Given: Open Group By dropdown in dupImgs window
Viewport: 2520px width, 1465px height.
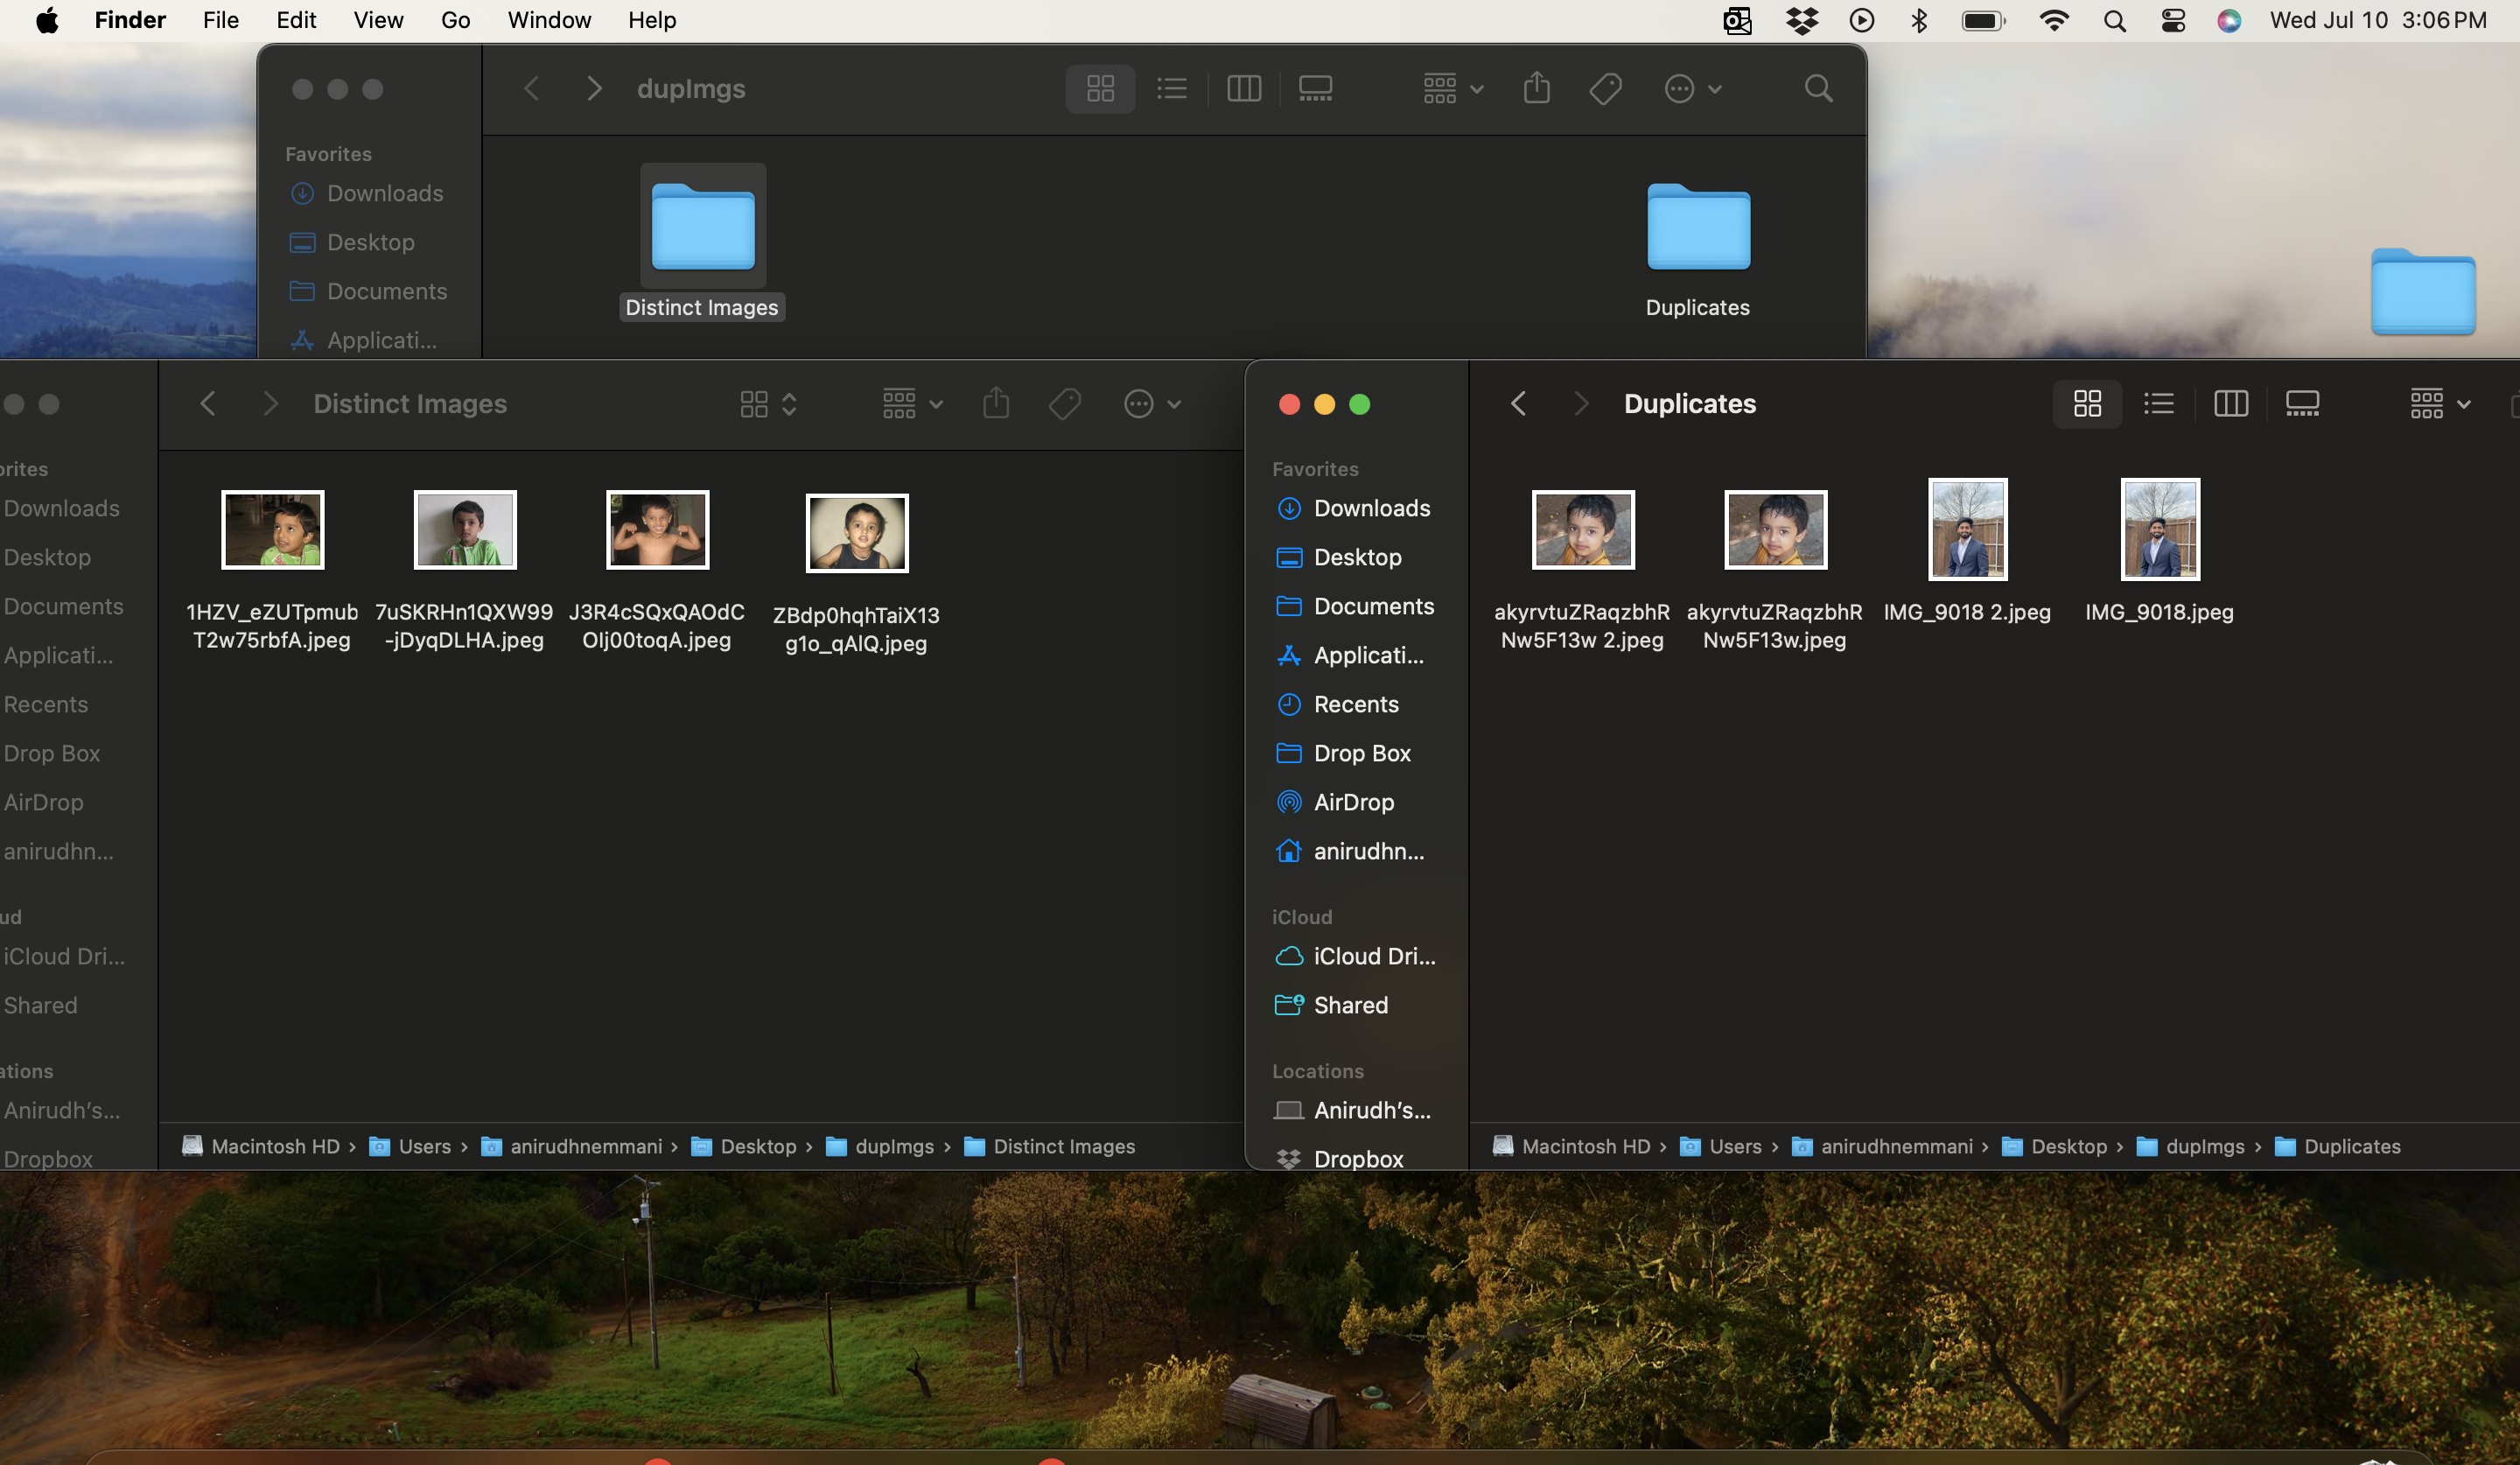Looking at the screenshot, I should [x=1453, y=89].
